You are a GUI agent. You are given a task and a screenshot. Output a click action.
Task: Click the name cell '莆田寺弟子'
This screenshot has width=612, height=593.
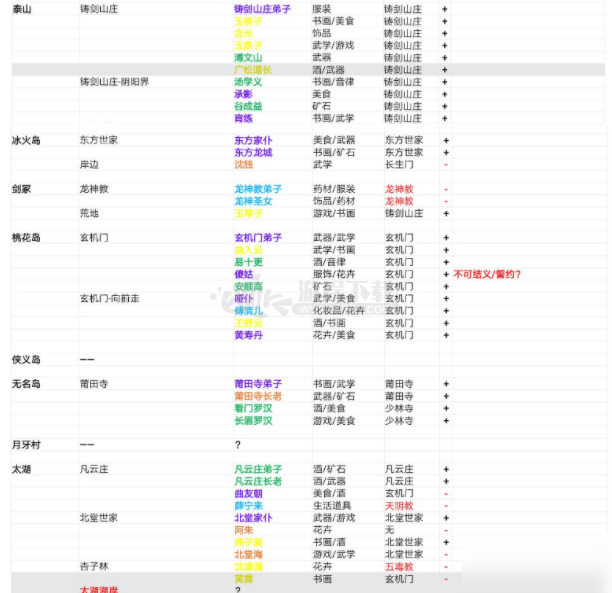click(258, 384)
